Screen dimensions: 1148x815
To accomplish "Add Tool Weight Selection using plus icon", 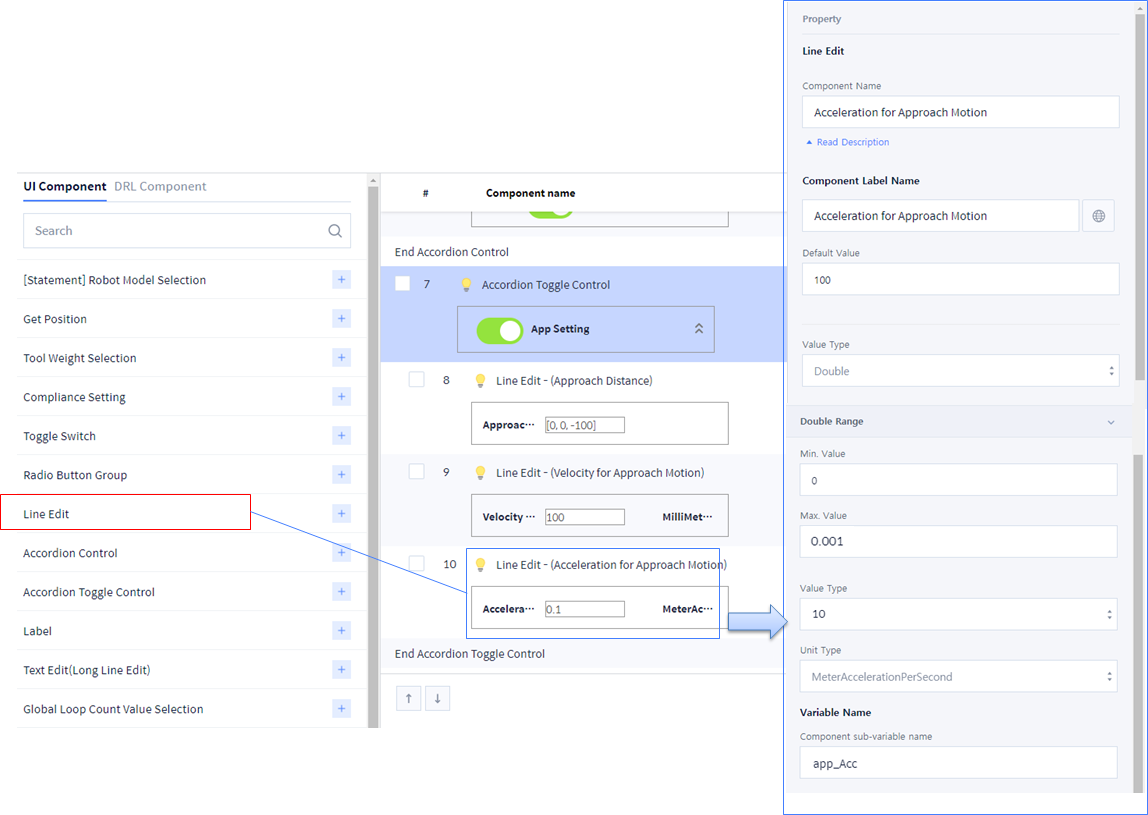I will click(341, 358).
